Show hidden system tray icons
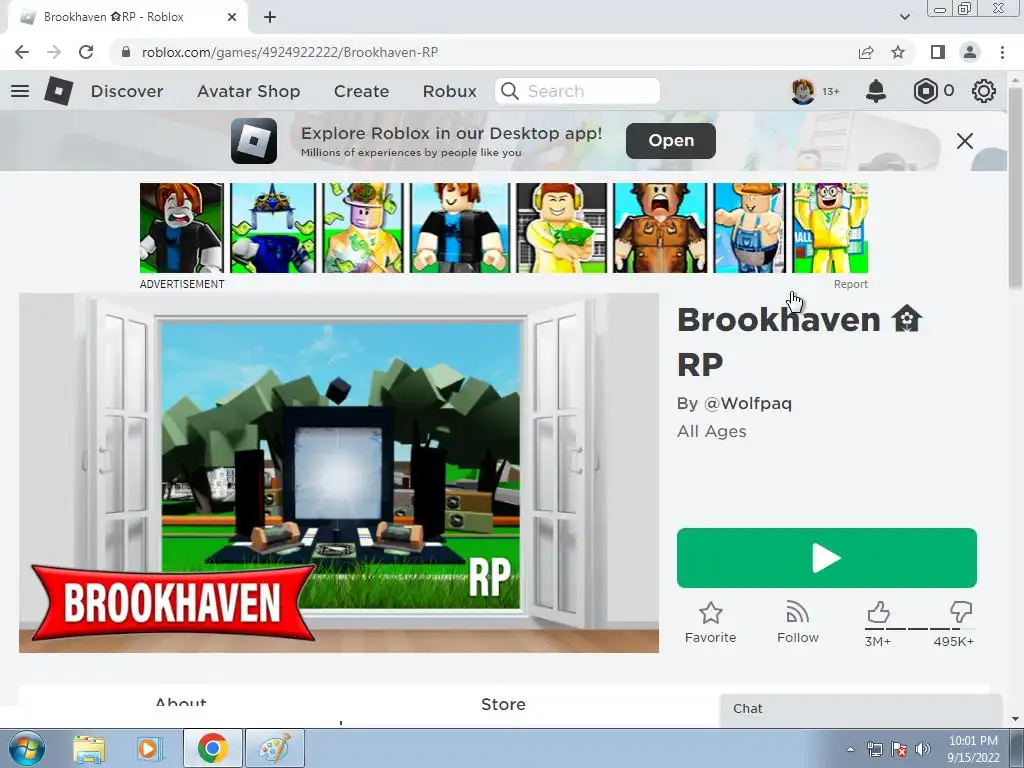 tap(850, 749)
